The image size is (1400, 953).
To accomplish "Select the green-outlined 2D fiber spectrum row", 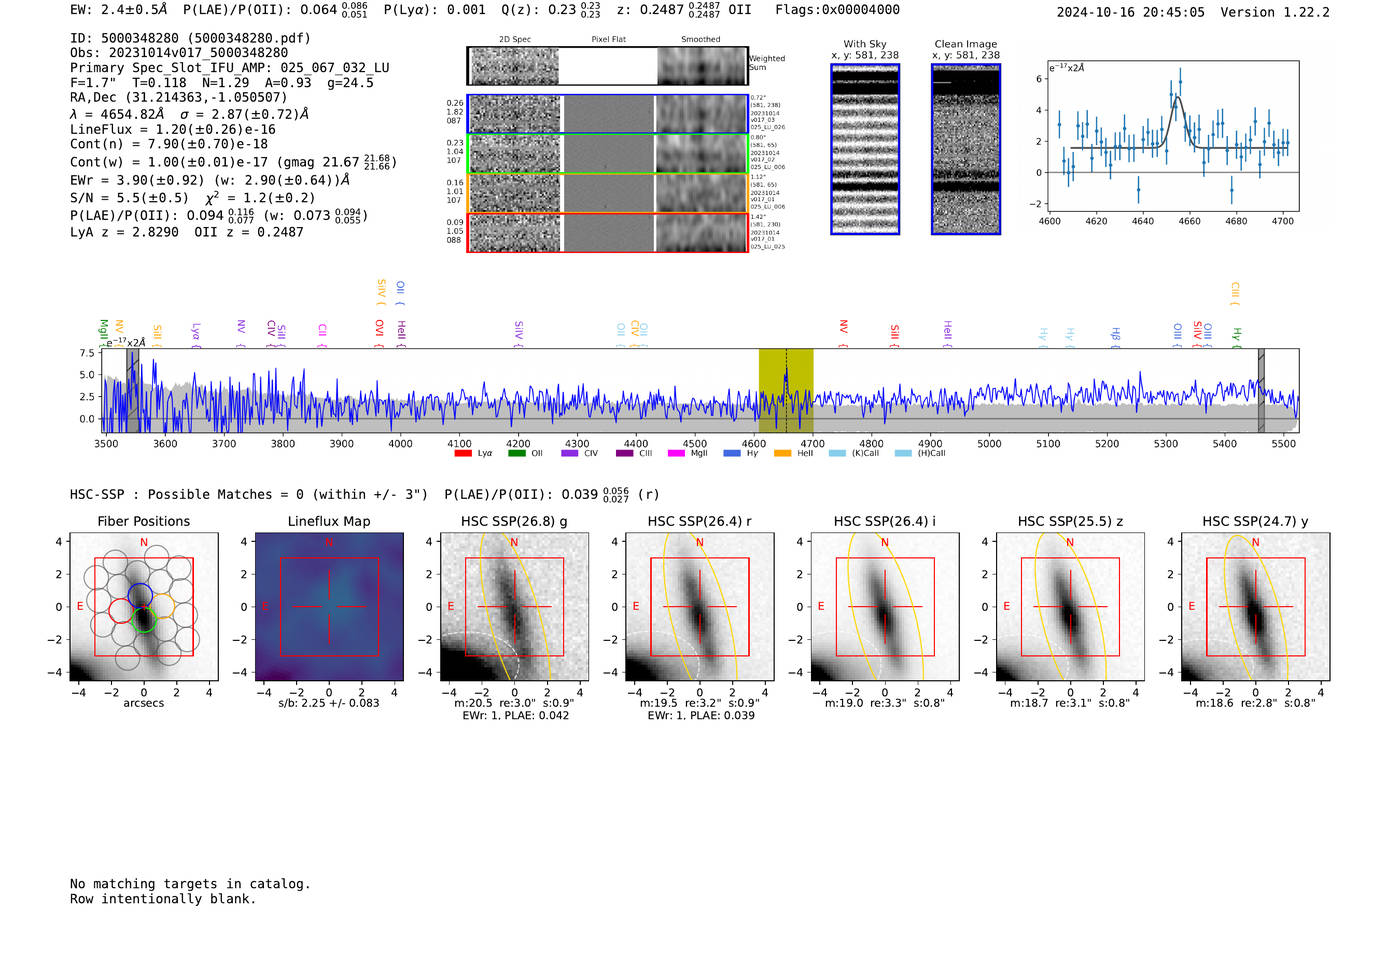I will (607, 154).
